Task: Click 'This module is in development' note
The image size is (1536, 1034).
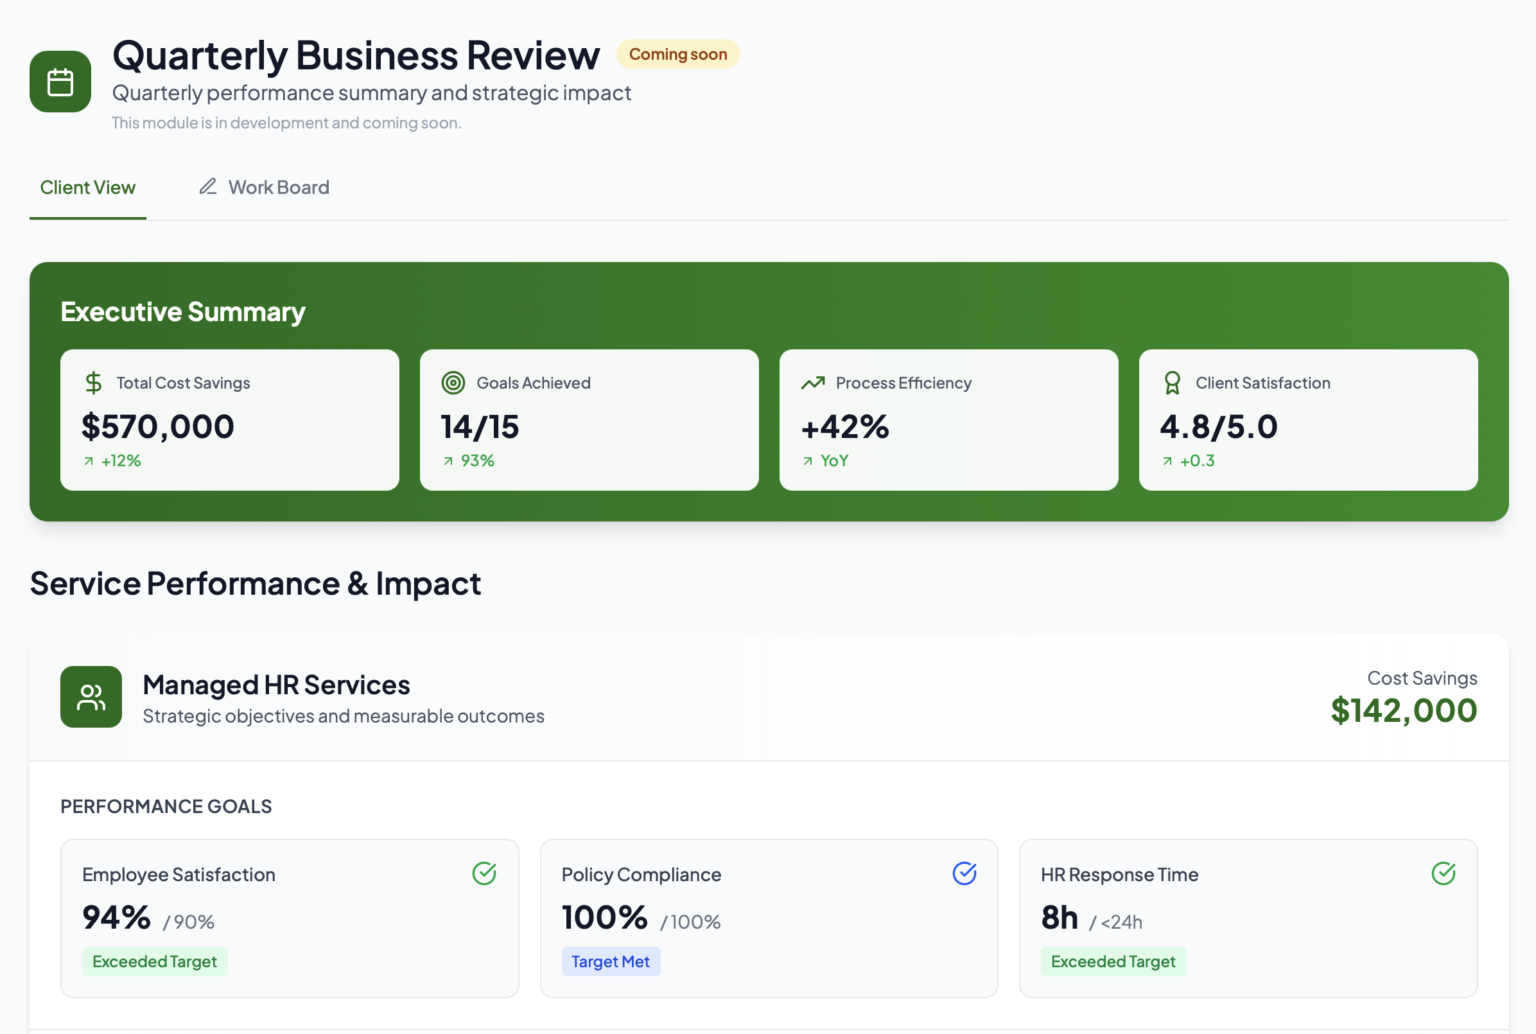Action: pyautogui.click(x=286, y=123)
